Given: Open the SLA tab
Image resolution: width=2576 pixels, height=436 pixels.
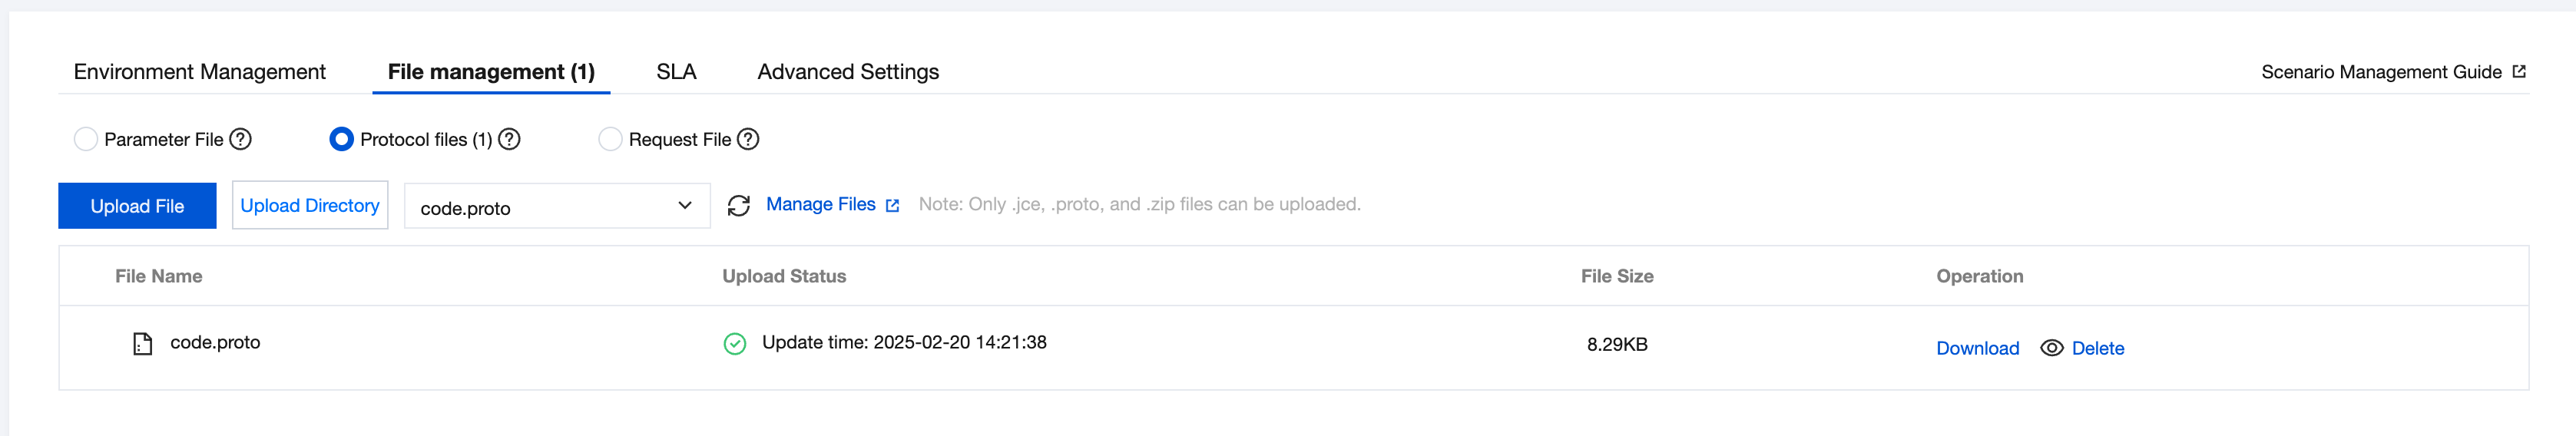Looking at the screenshot, I should (676, 72).
